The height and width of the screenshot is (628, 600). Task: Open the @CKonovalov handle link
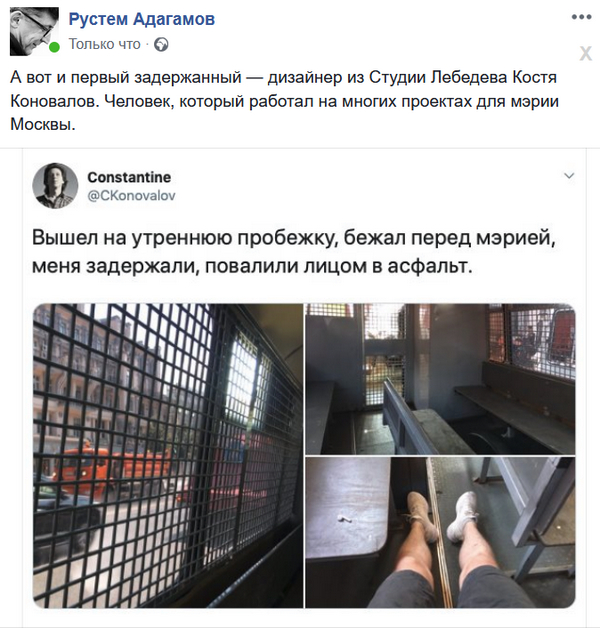(131, 195)
